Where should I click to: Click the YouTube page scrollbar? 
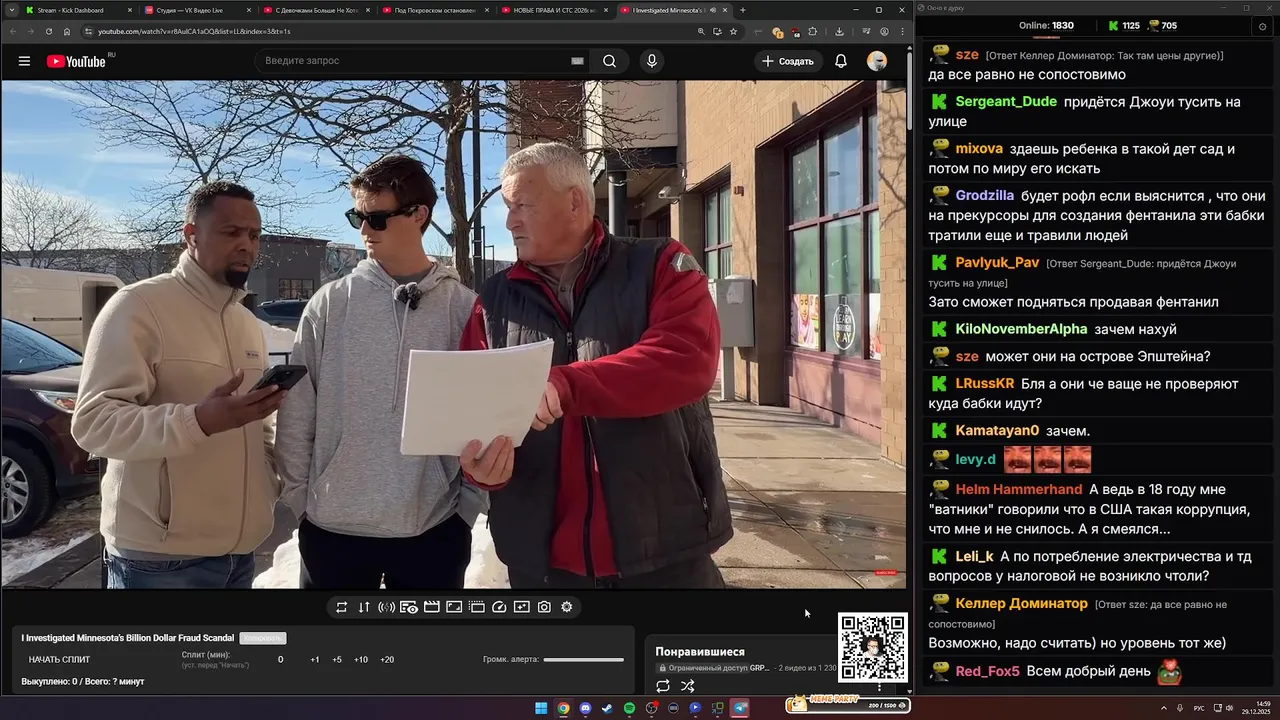click(x=909, y=90)
